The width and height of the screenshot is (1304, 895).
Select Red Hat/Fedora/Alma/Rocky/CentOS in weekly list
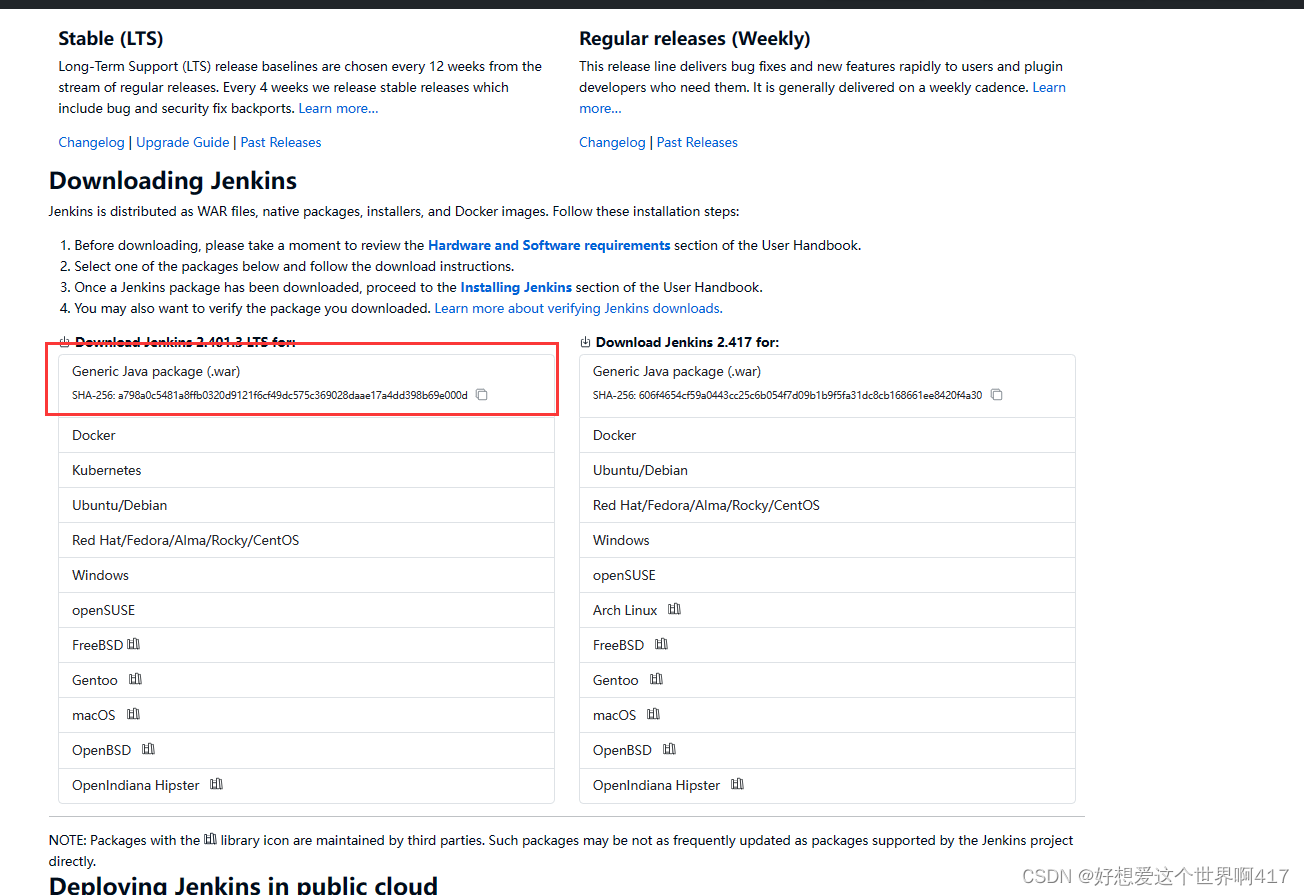point(827,505)
